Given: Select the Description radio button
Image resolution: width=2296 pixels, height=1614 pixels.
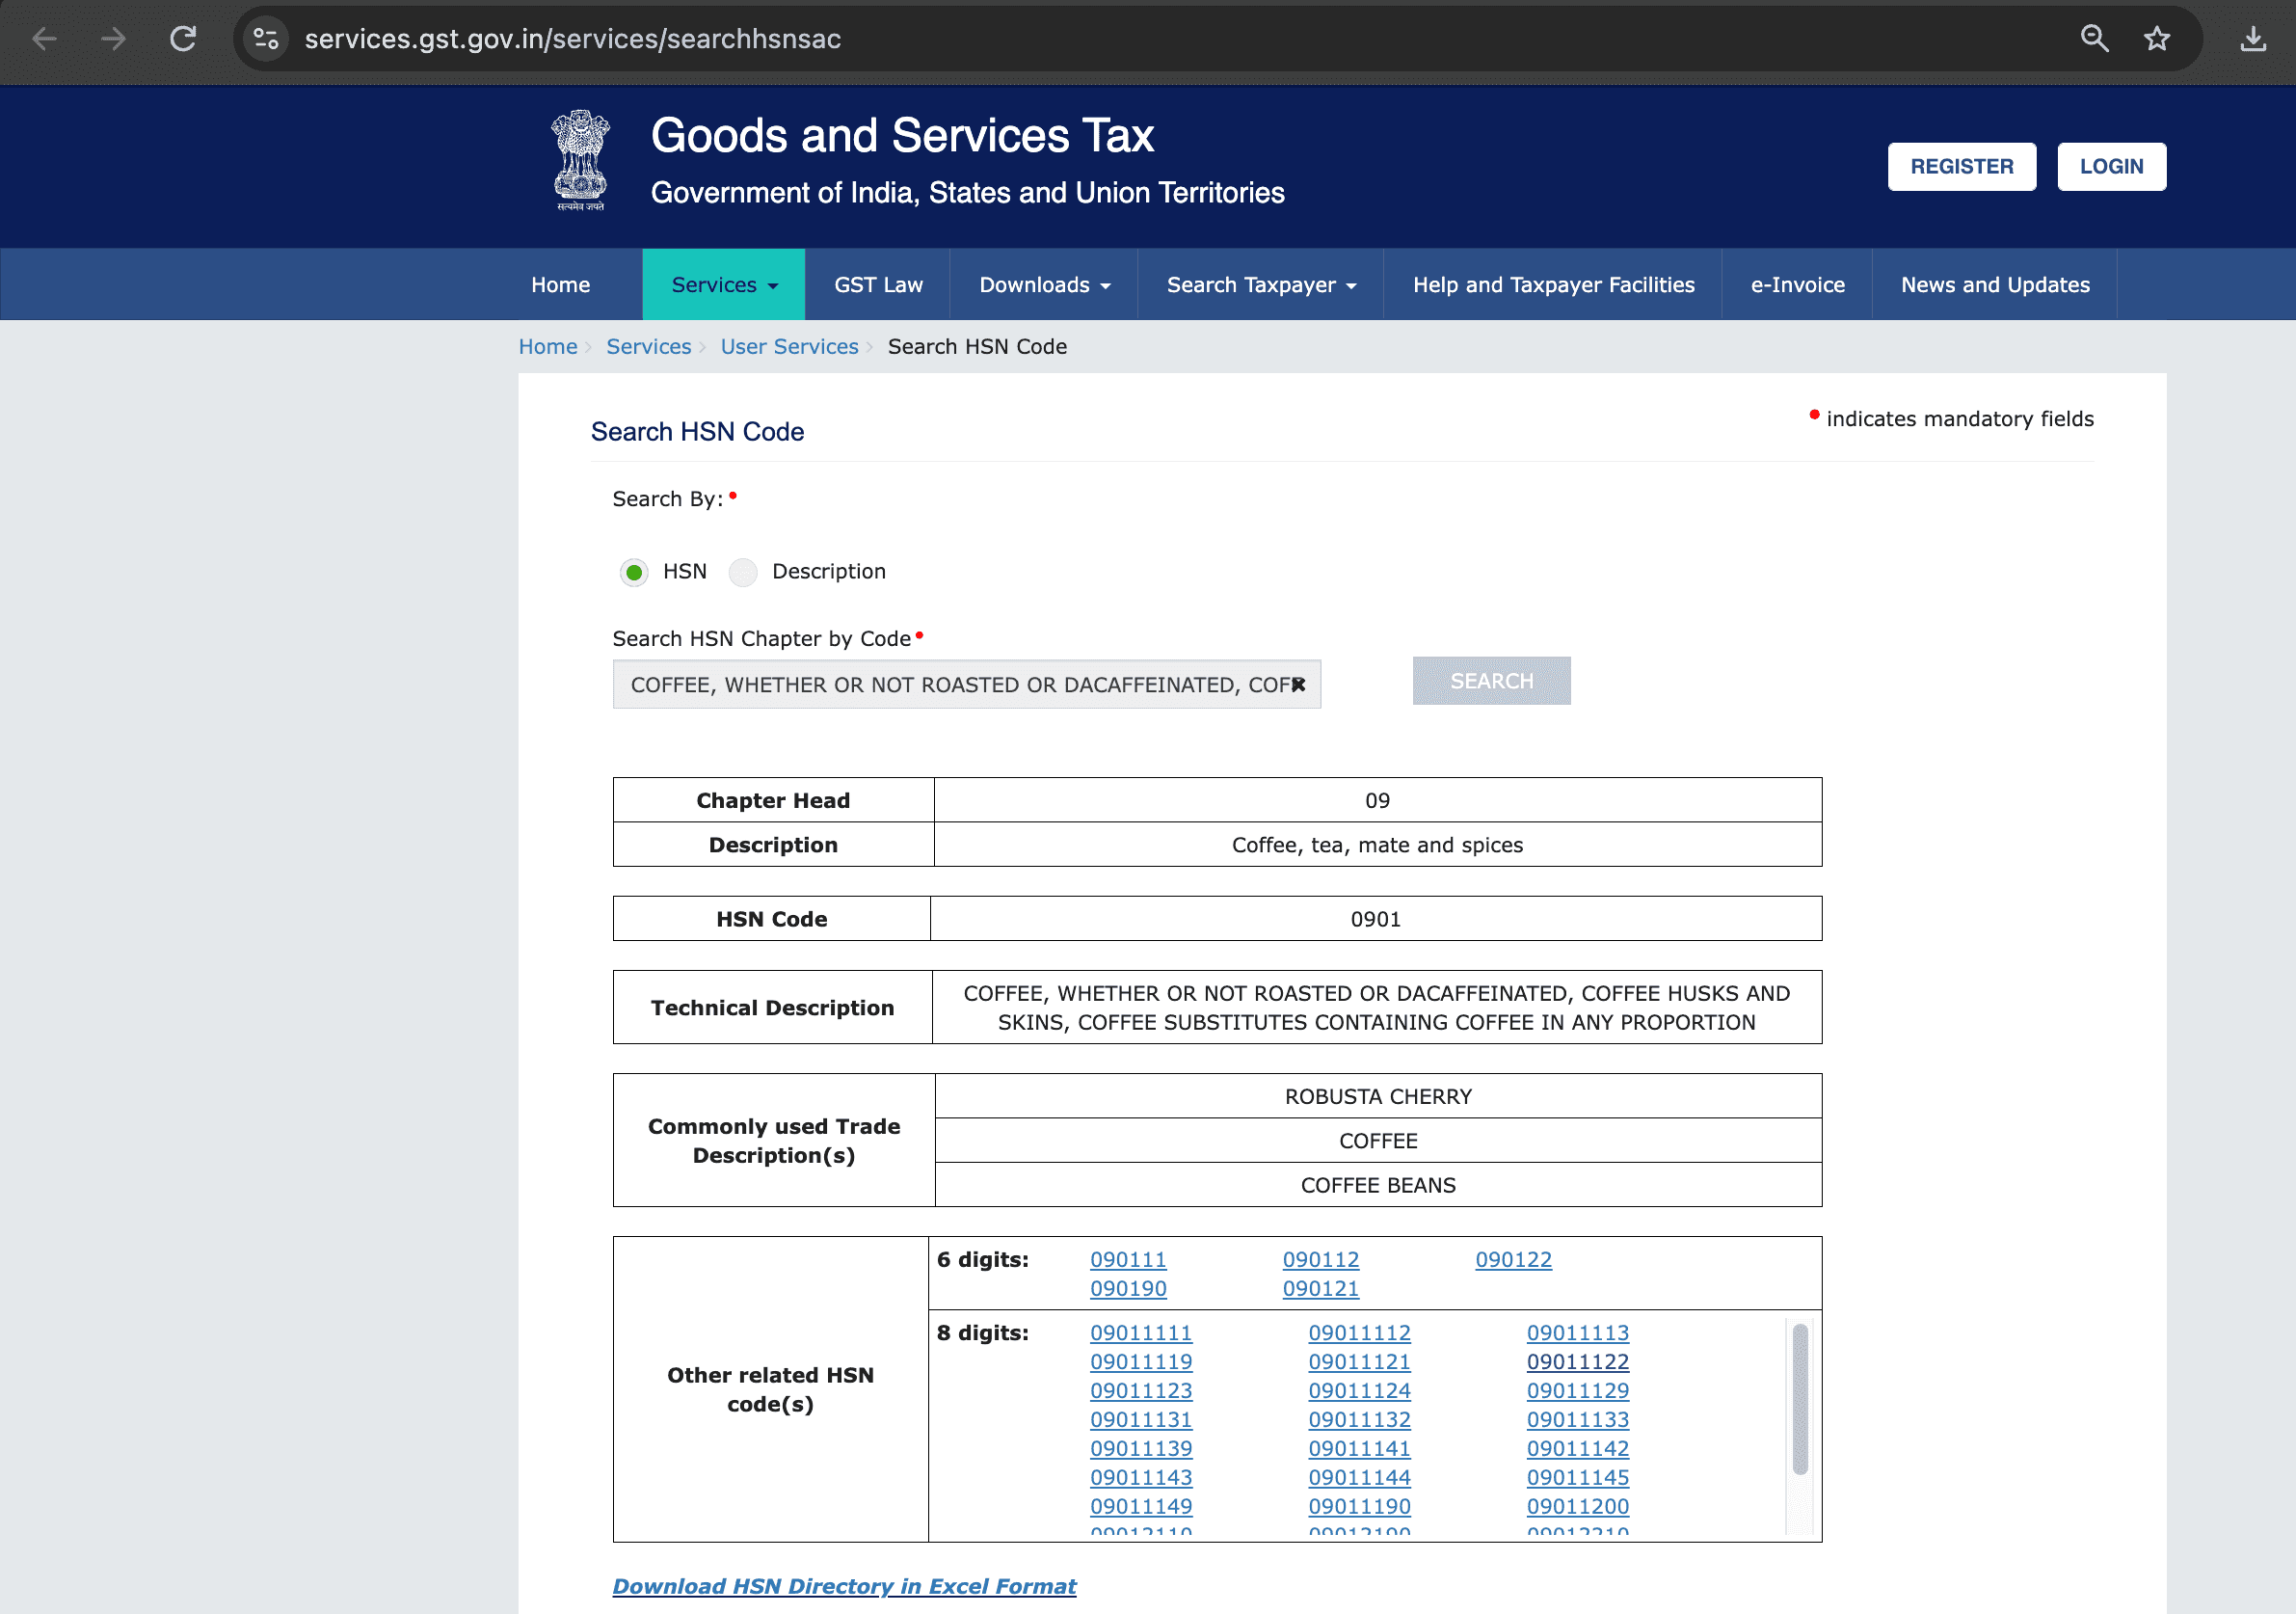Looking at the screenshot, I should (743, 572).
